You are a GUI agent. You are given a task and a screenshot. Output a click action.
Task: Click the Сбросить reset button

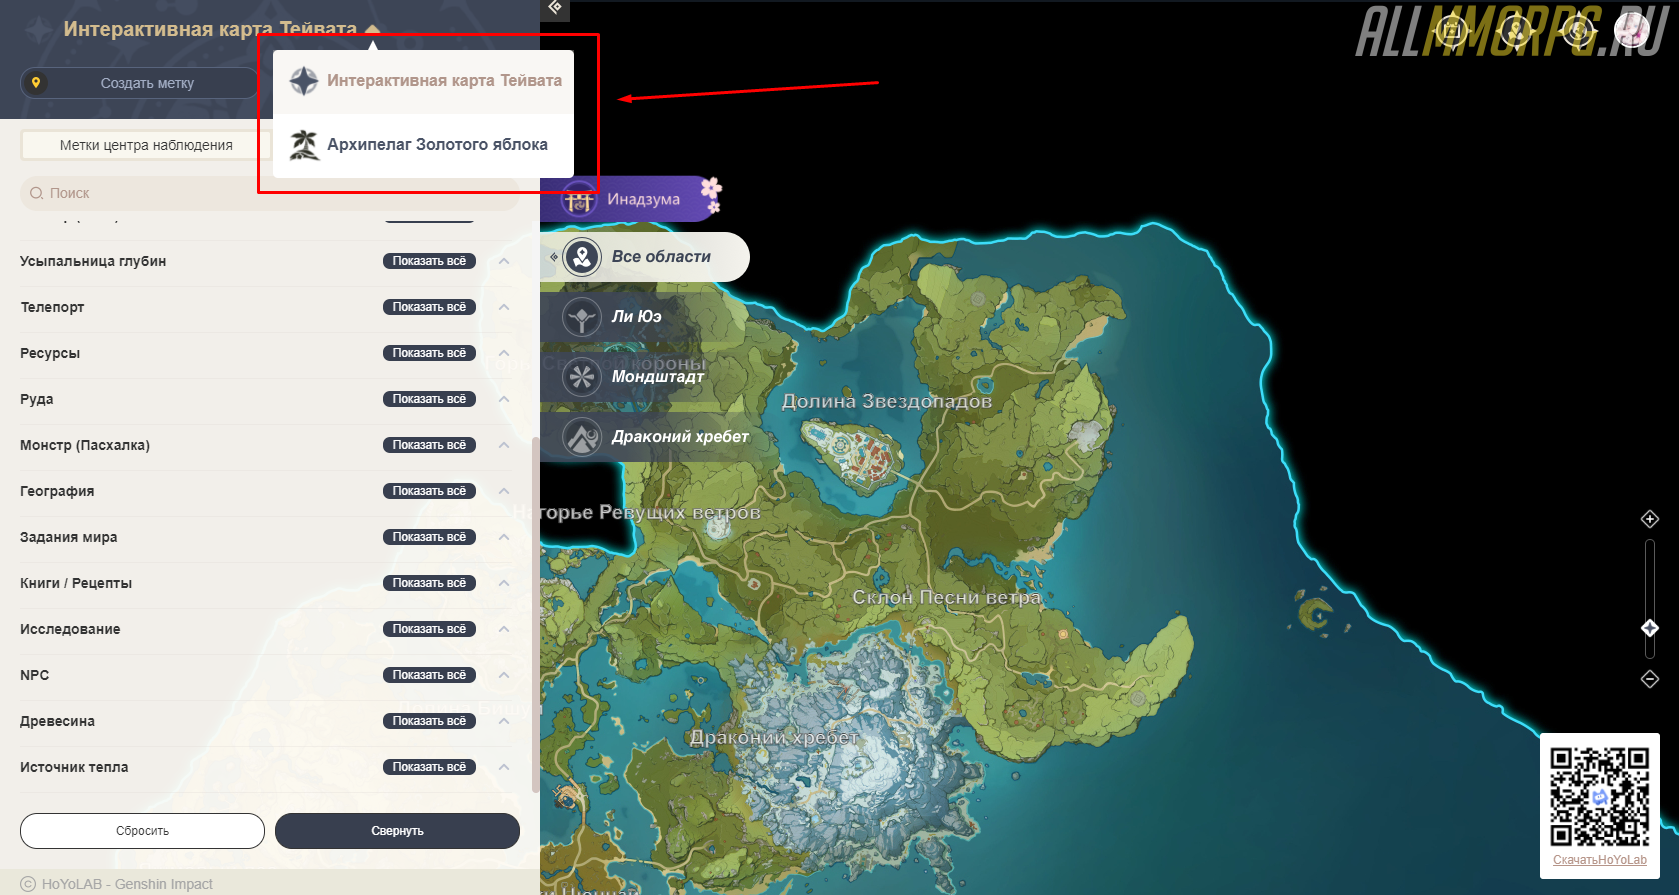point(142,831)
